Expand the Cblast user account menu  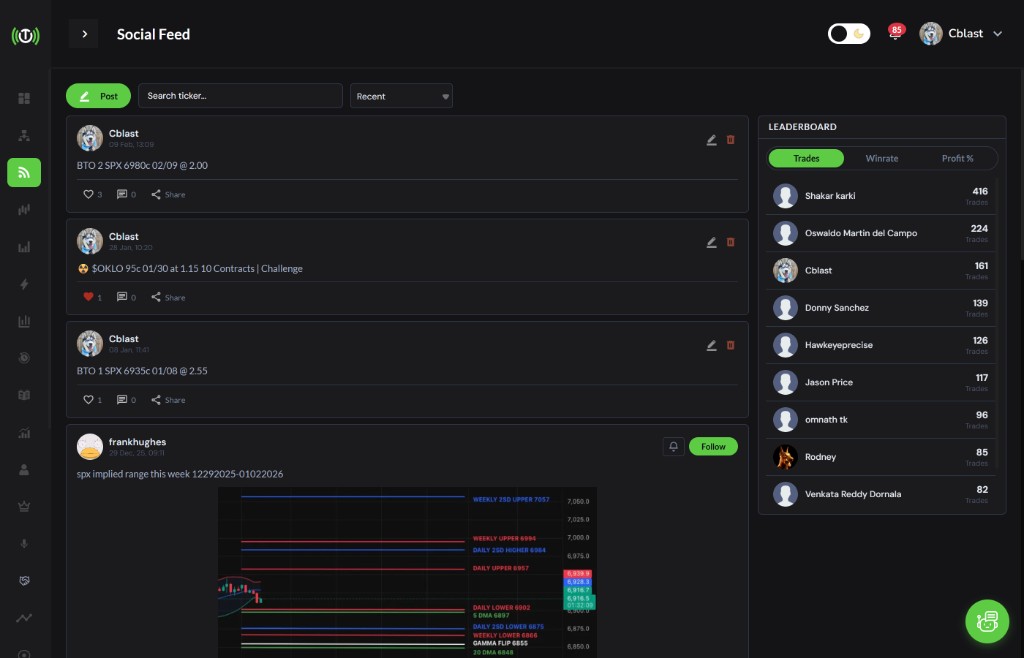tap(961, 34)
